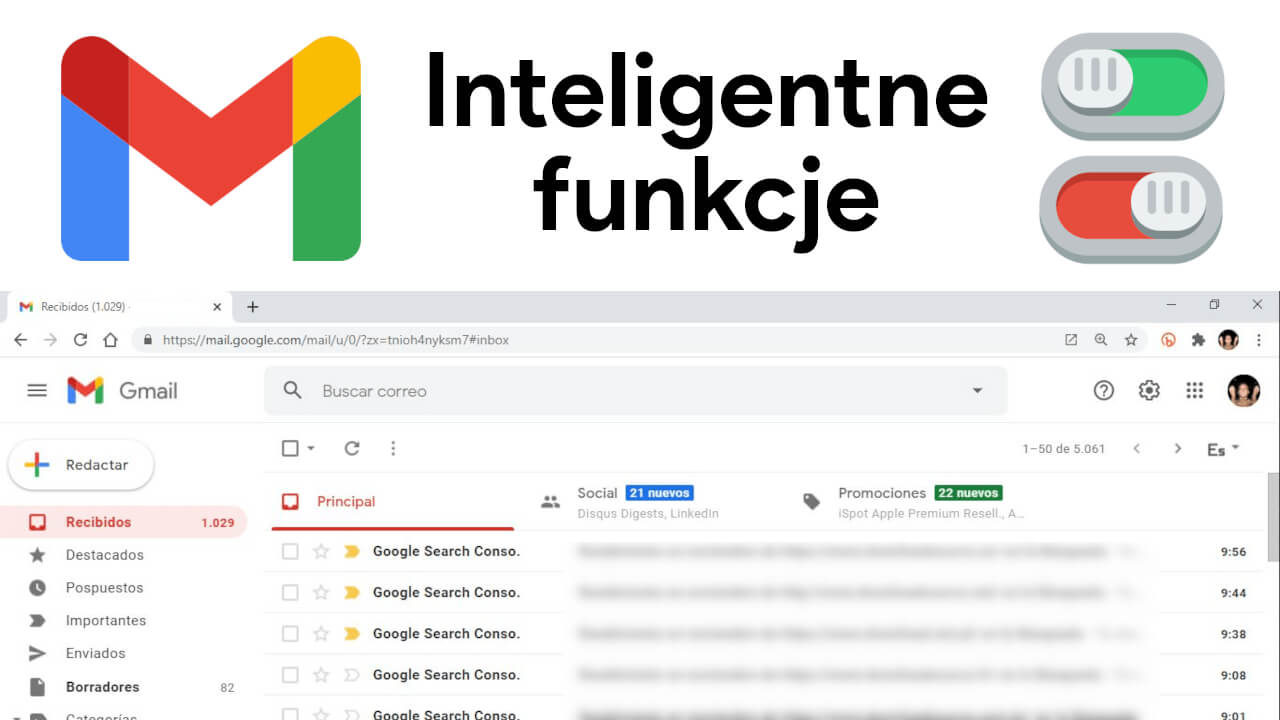Reload the page with the browser refresh icon

81,340
